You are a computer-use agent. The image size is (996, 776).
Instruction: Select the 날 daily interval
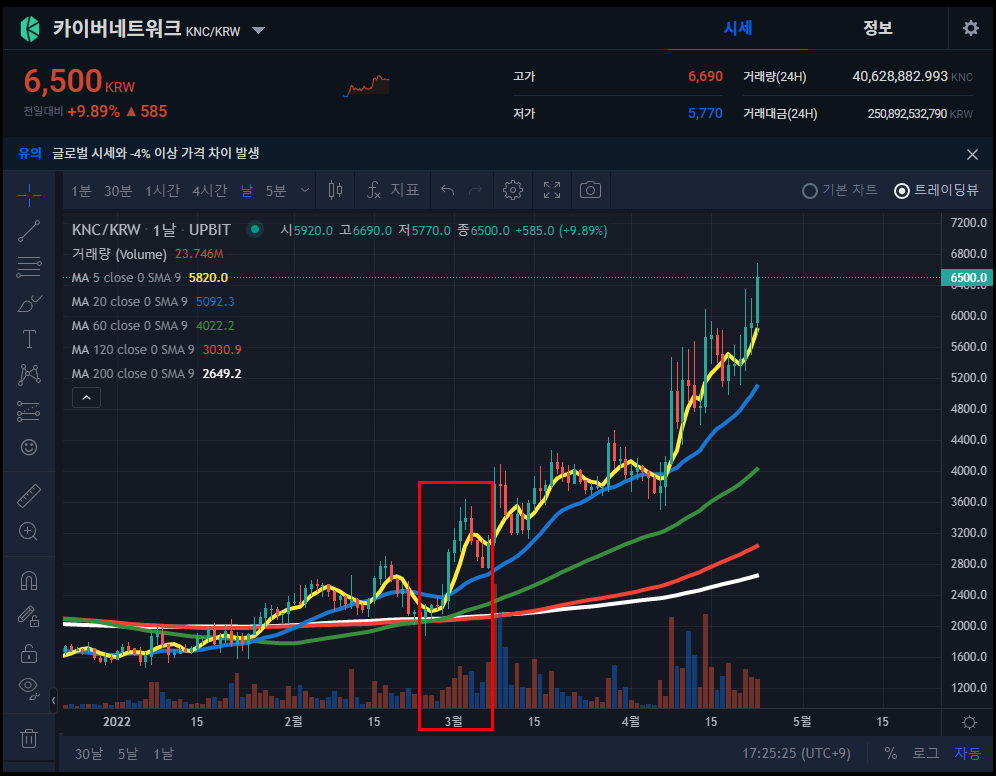click(246, 191)
